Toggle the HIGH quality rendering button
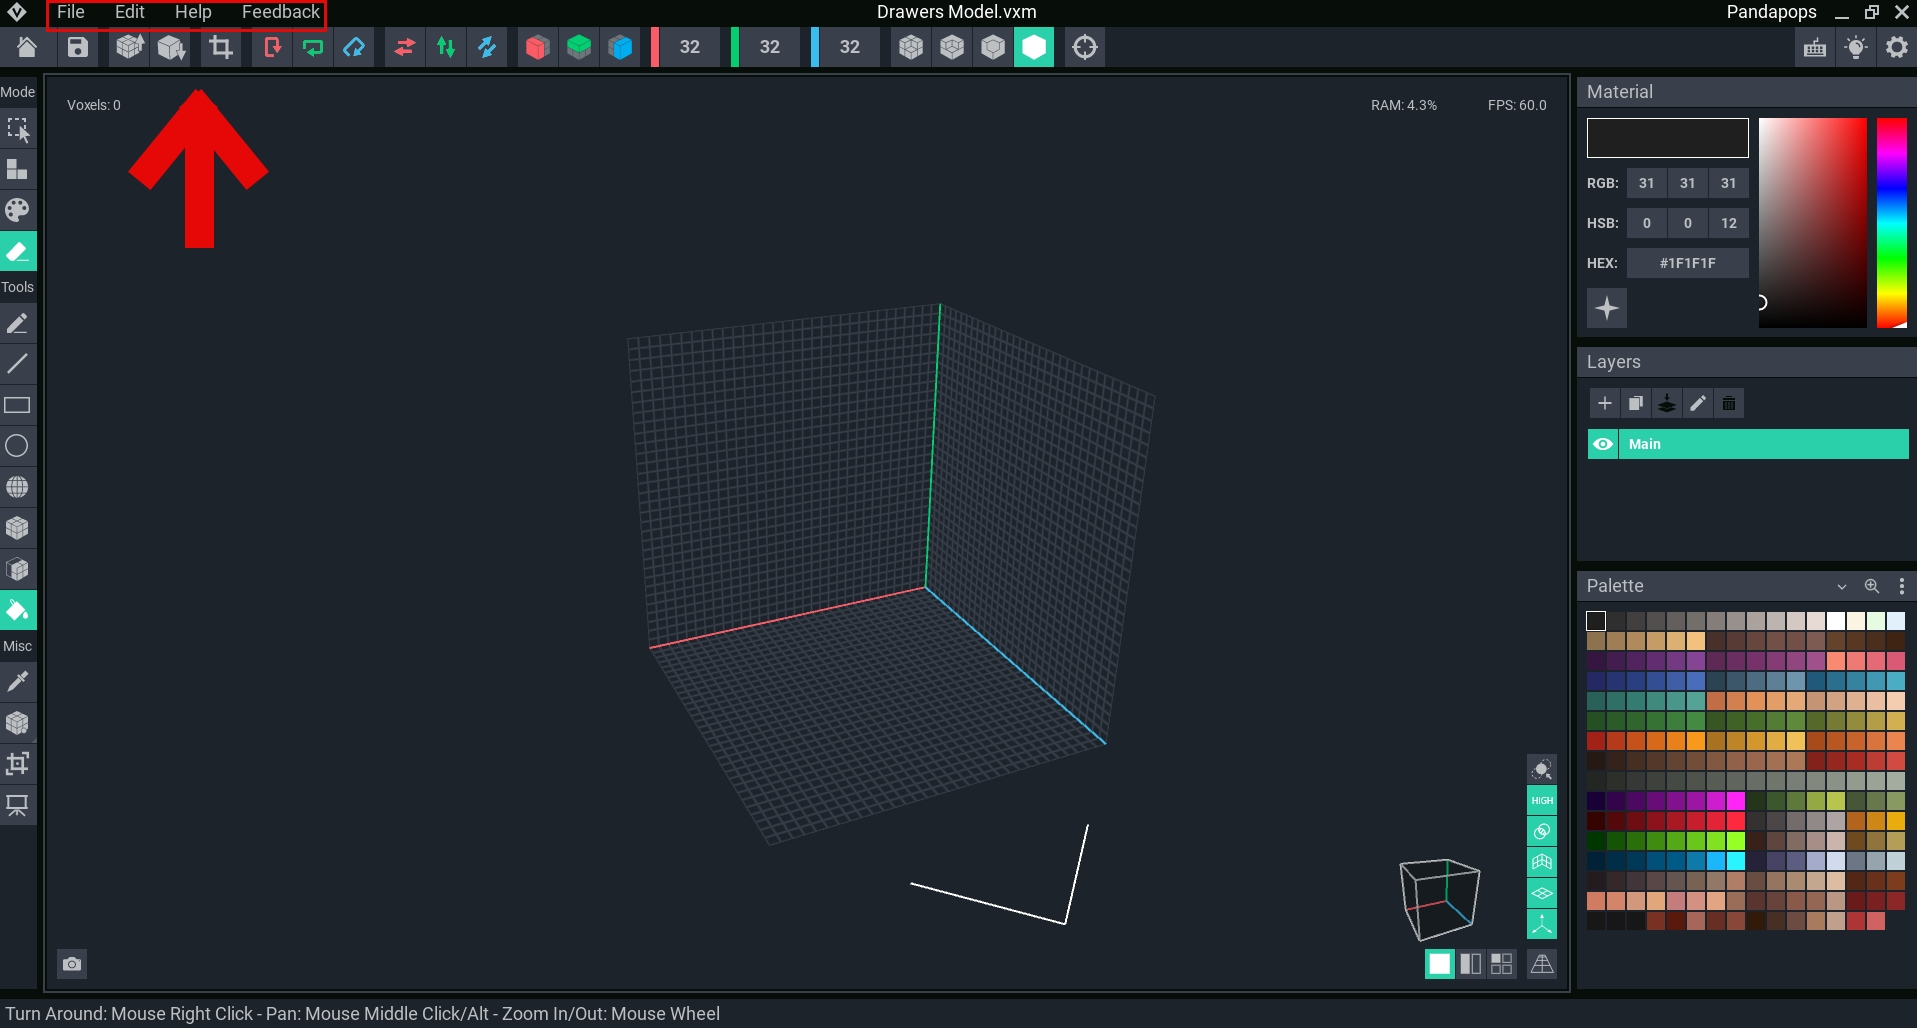 coord(1542,800)
